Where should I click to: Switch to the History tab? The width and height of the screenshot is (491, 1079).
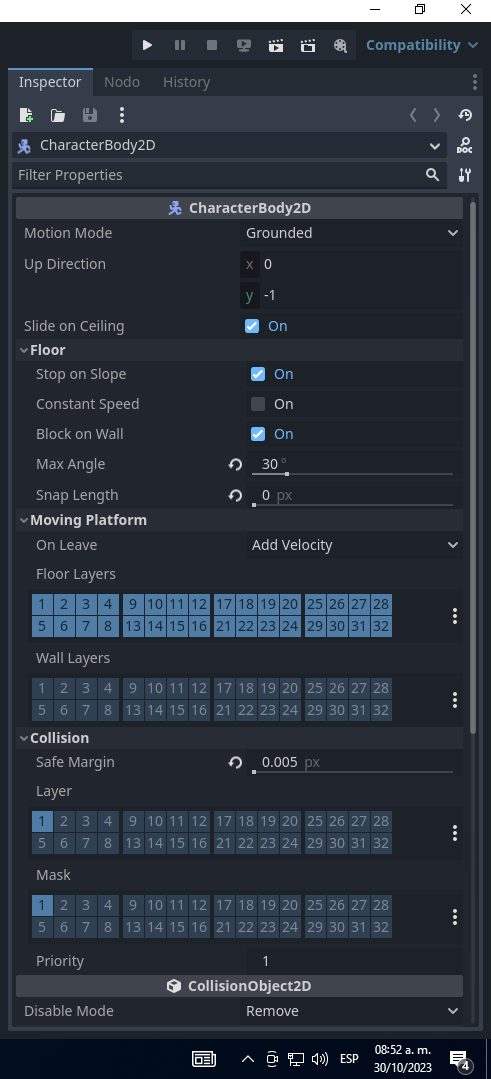tap(186, 82)
